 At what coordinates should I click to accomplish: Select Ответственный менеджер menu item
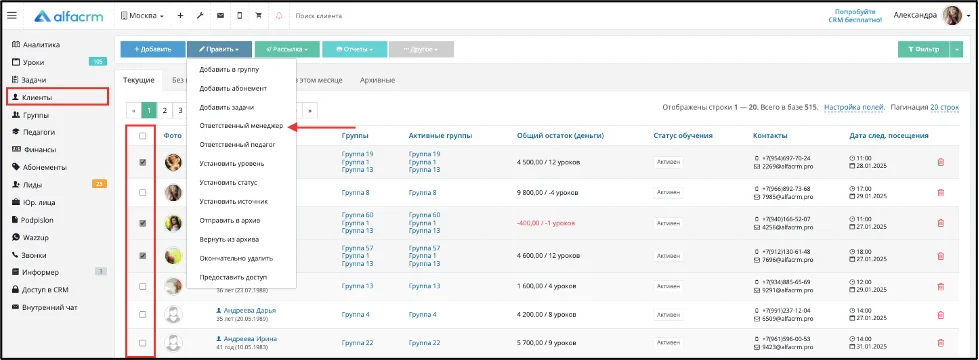[241, 126]
